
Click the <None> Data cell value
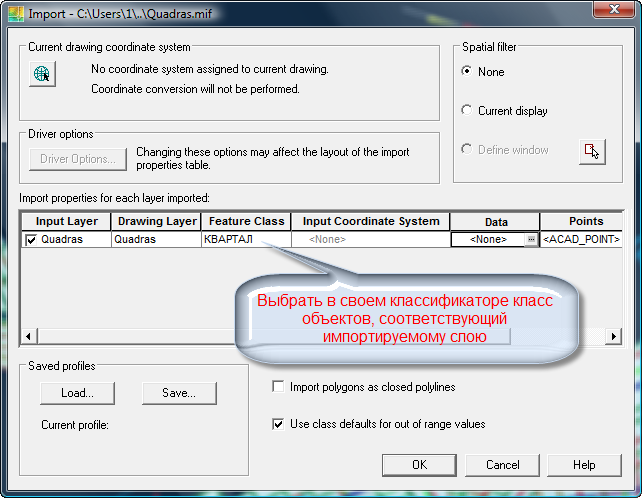[x=488, y=239]
